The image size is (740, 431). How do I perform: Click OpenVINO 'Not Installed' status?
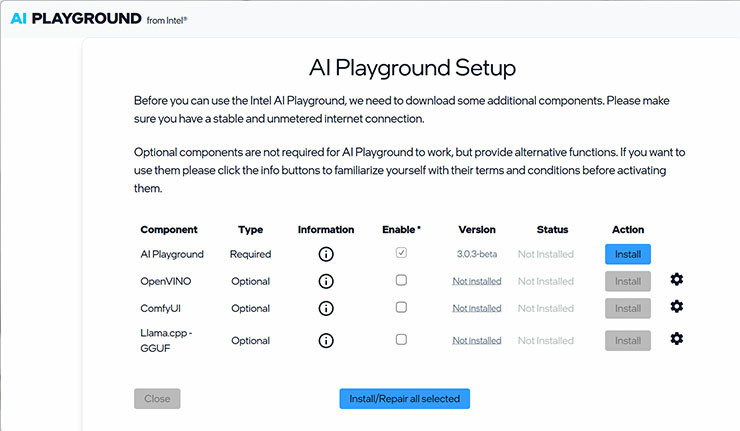(546, 281)
